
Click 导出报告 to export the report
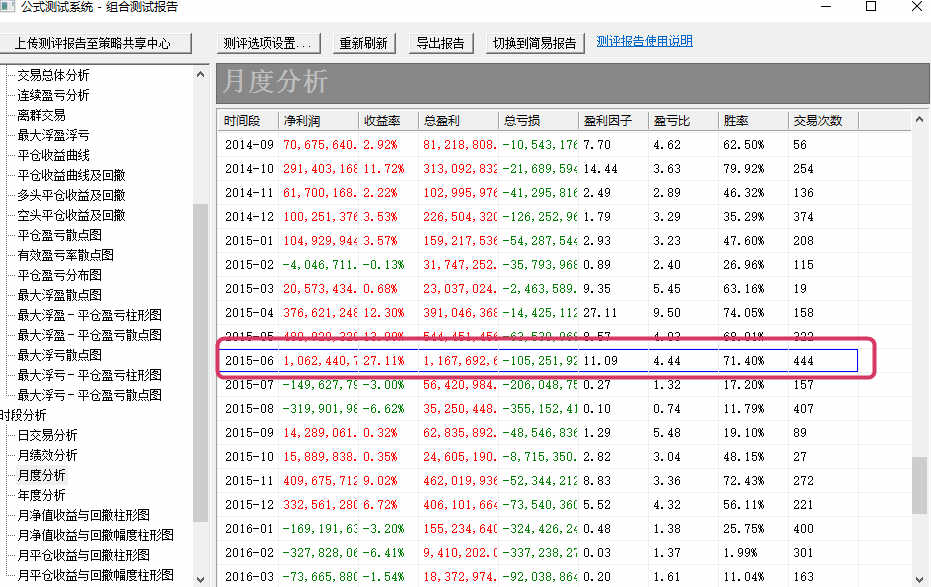440,44
